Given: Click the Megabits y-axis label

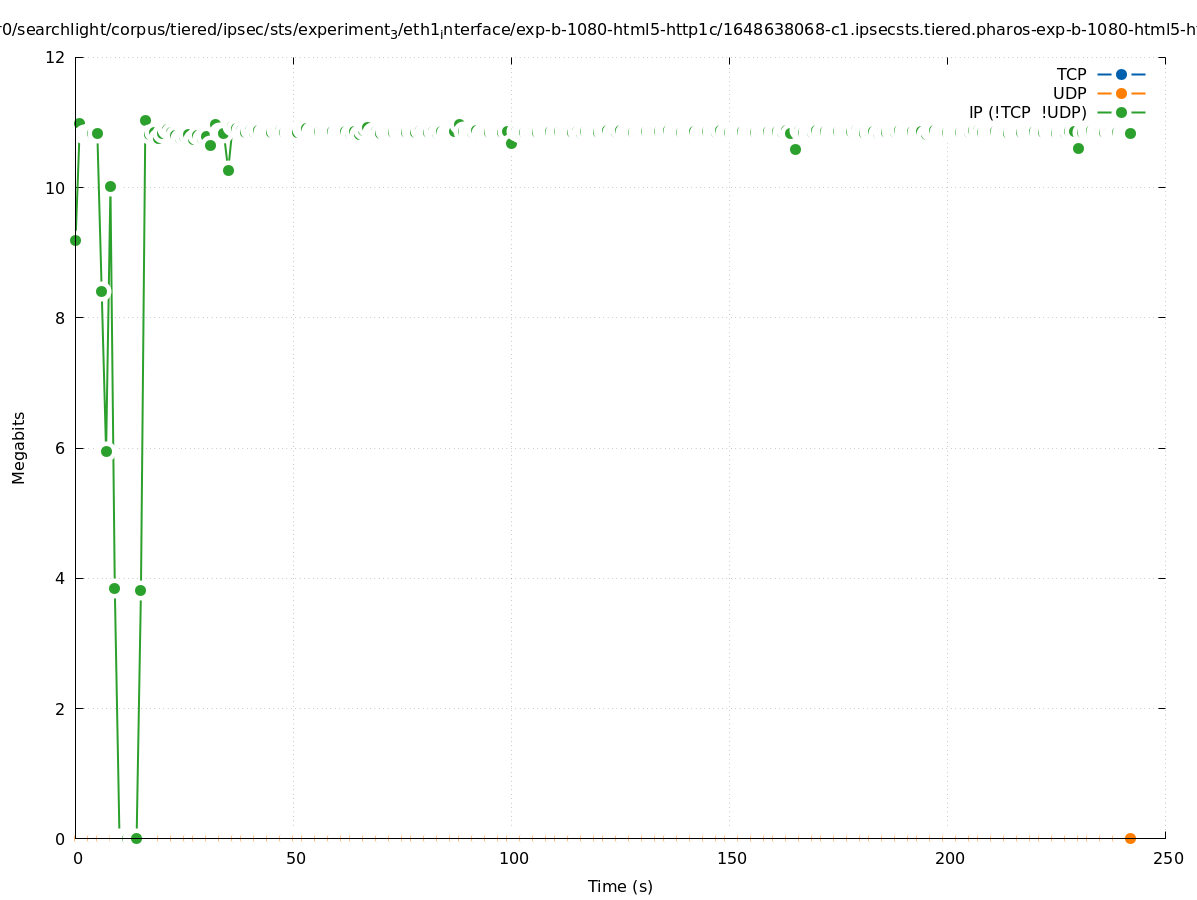Looking at the screenshot, I should tap(19, 447).
